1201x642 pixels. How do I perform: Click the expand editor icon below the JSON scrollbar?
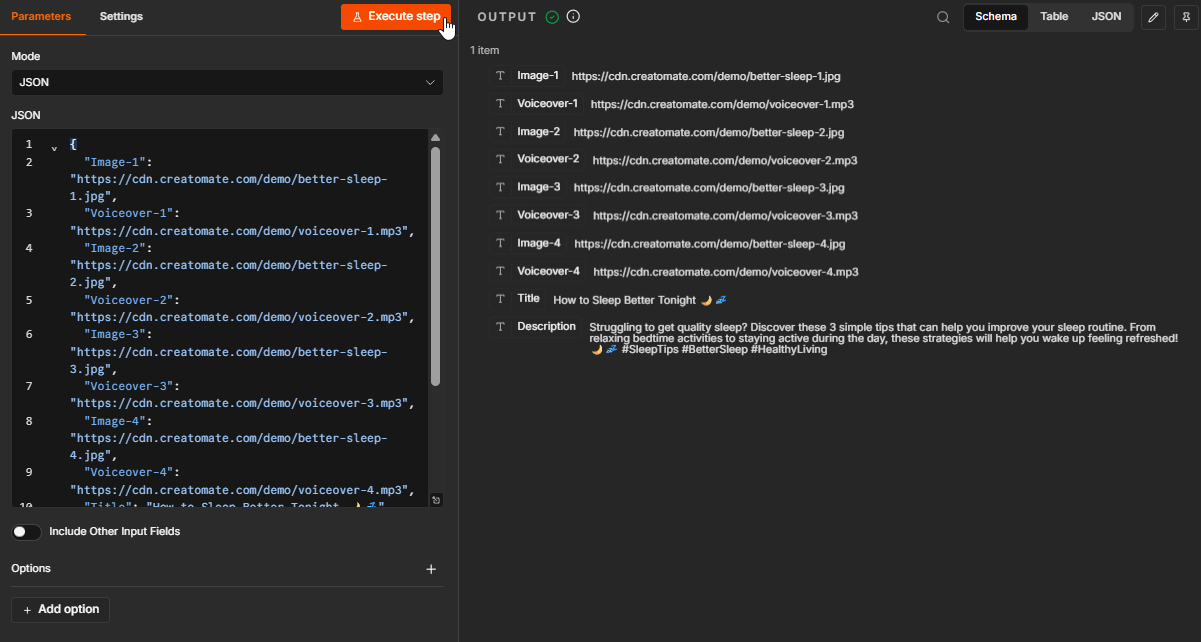tap(436, 500)
